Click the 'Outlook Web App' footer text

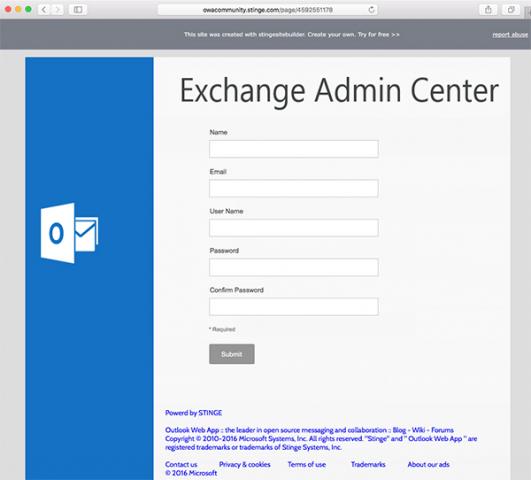coord(192,430)
